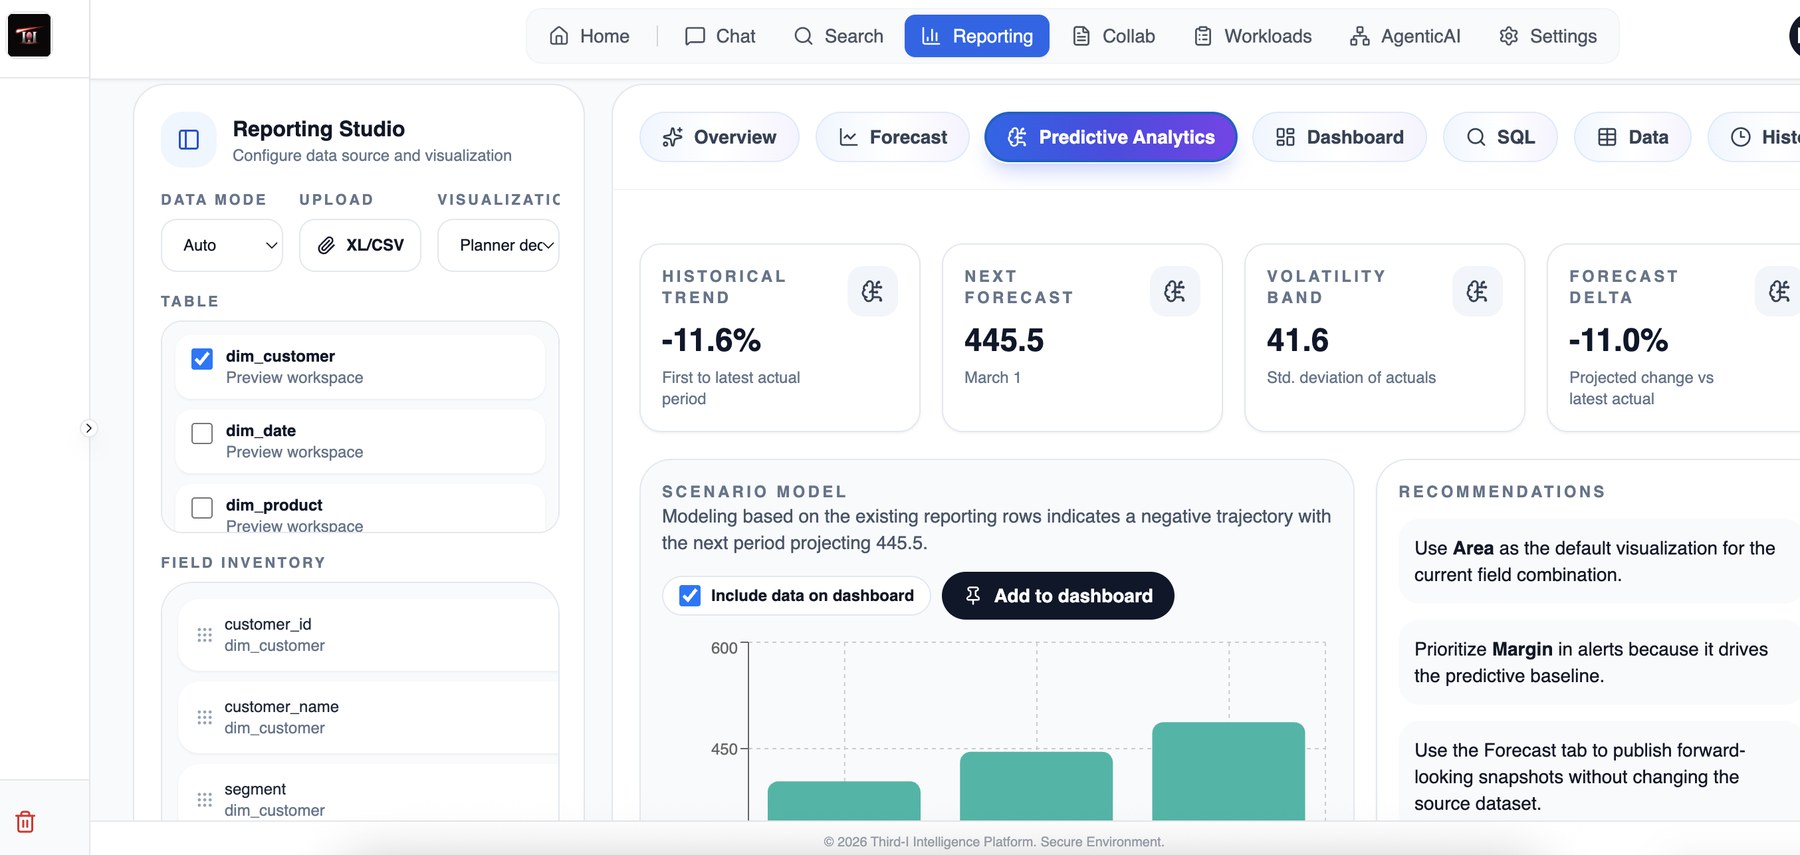Open the Dashboard tab
The image size is (1800, 855).
point(1340,137)
